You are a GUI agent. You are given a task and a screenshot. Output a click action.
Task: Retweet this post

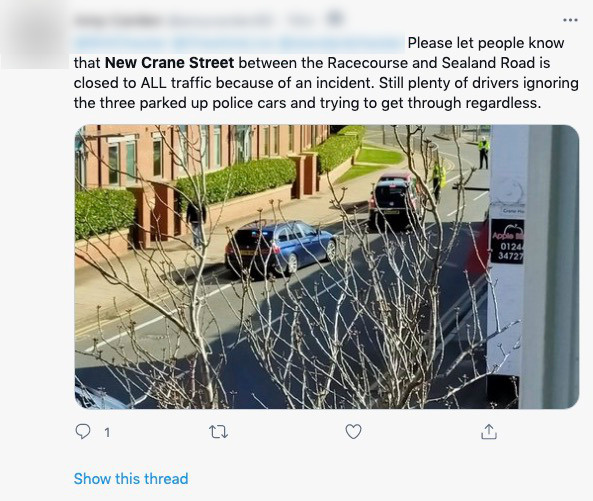[219, 431]
